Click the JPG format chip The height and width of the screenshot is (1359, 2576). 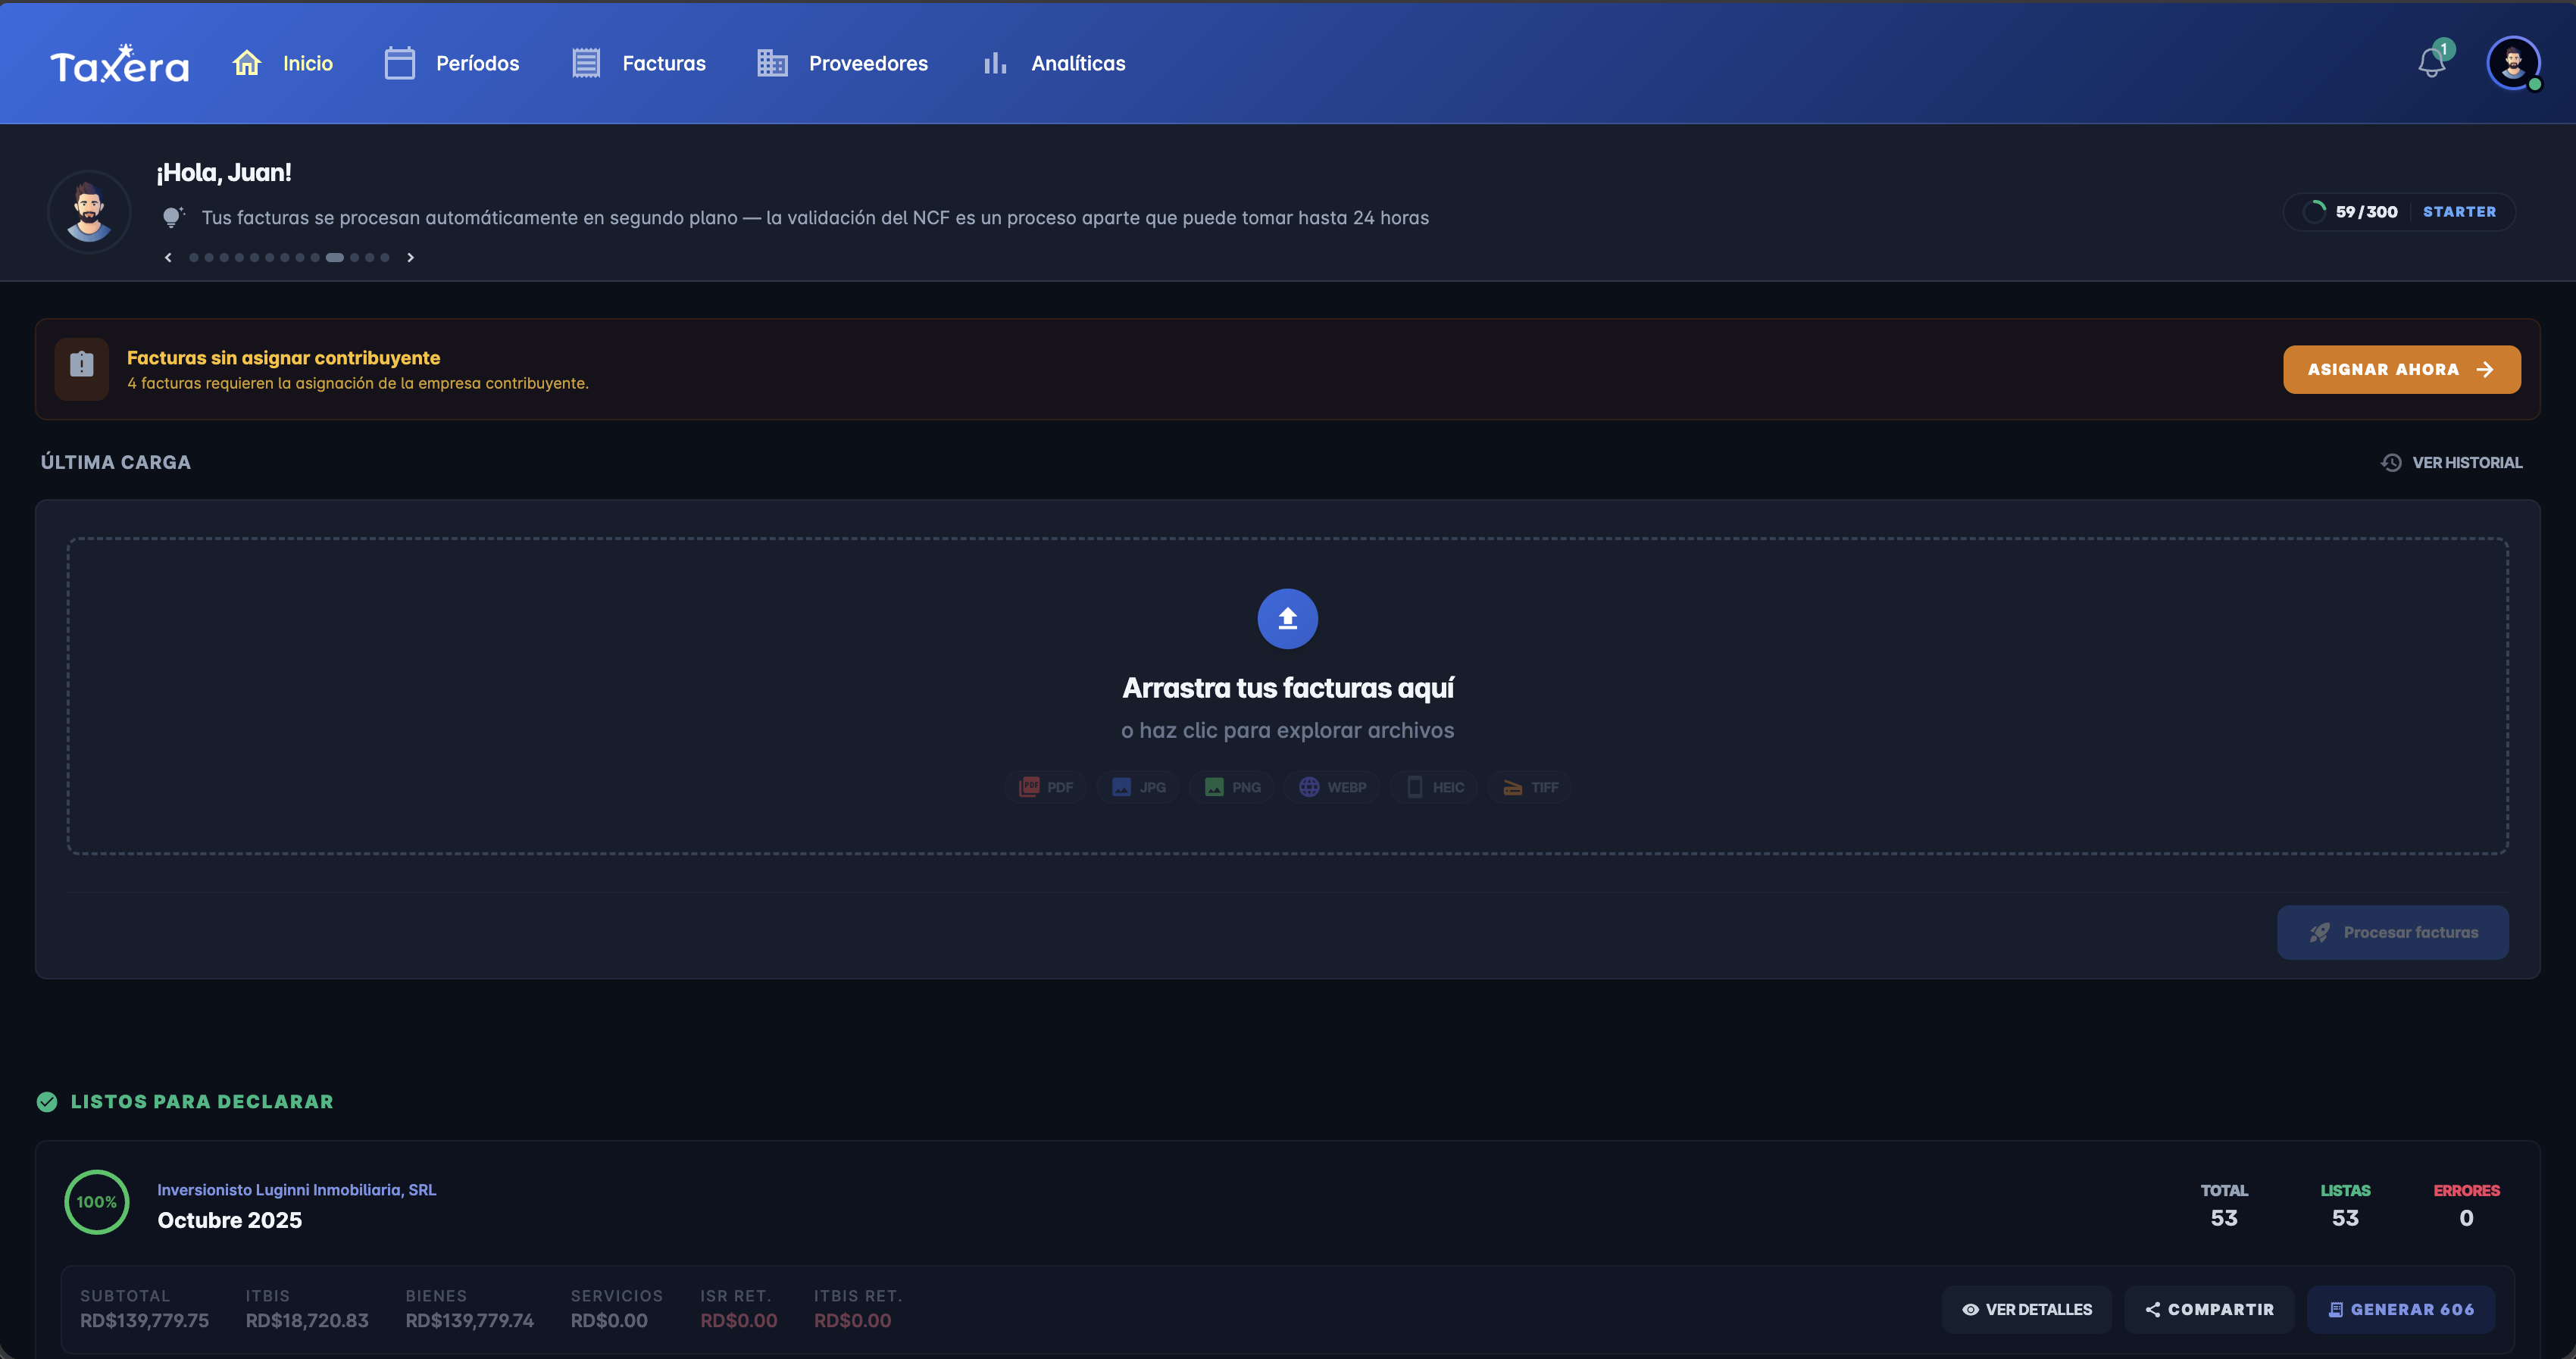pos(1138,787)
